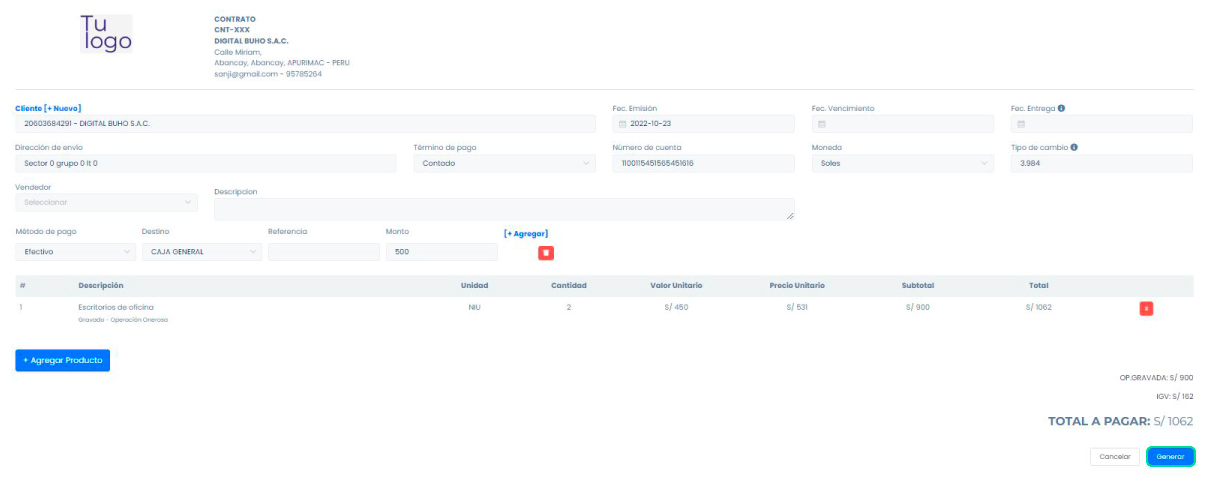Click the Tu logo image

[x=106, y=34]
